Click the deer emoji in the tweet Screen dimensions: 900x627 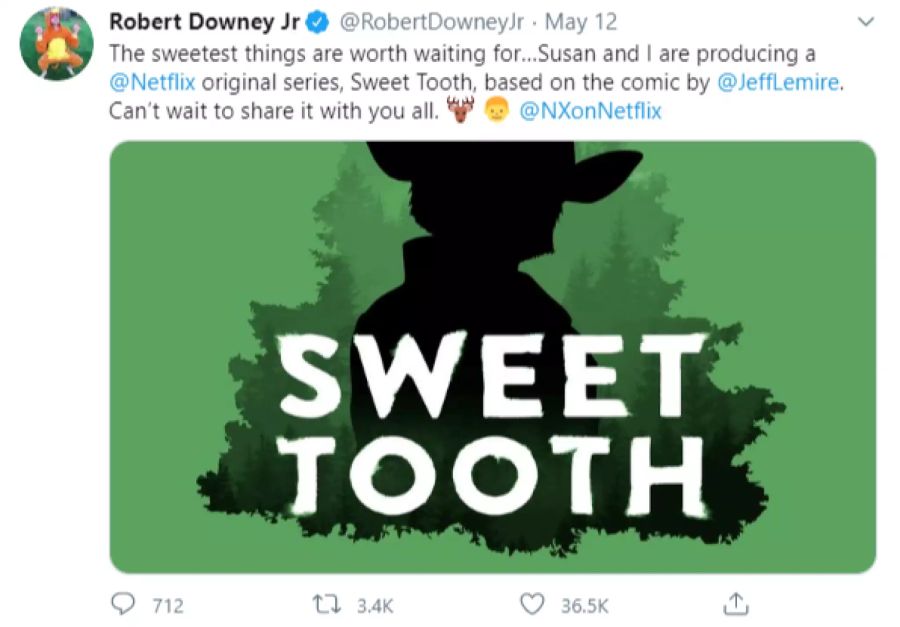click(458, 112)
